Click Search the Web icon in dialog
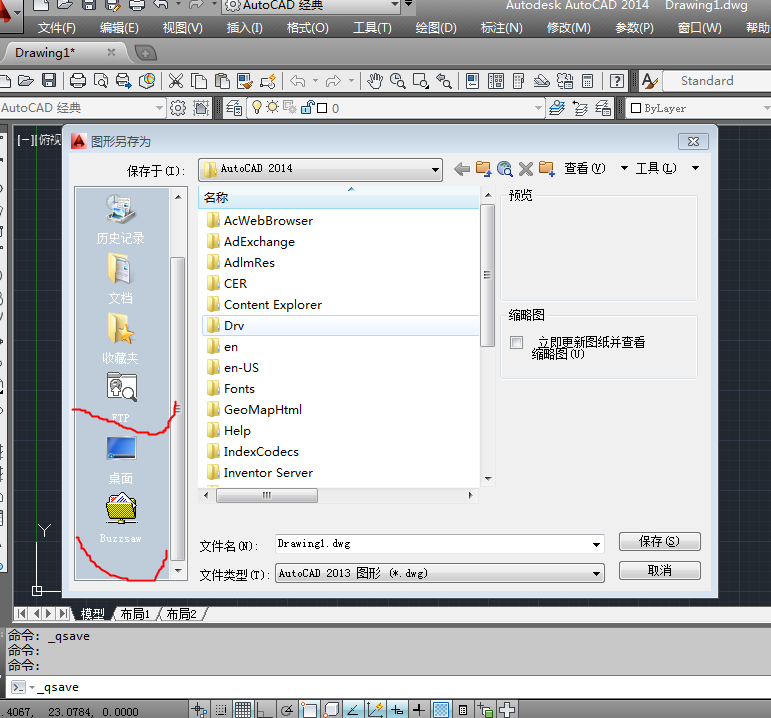Viewport: 771px width, 718px height. [x=504, y=169]
